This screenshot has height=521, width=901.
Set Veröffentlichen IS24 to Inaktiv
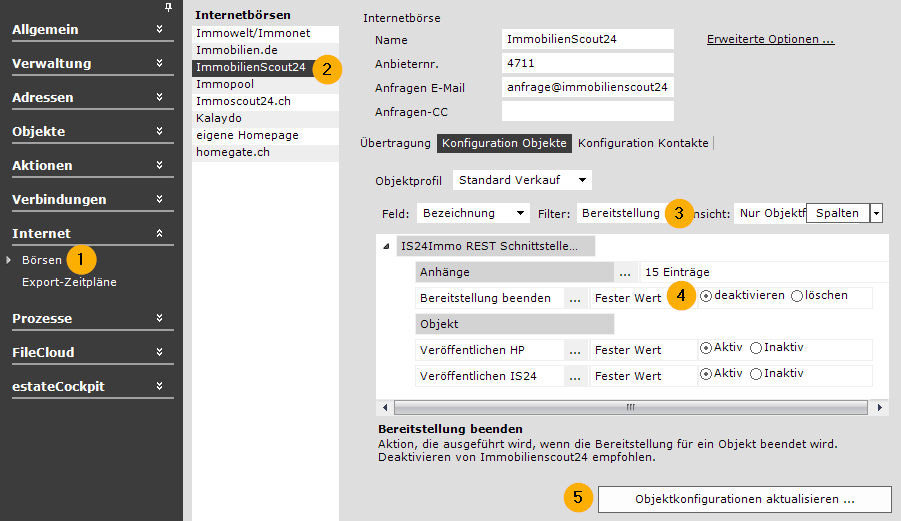[756, 374]
